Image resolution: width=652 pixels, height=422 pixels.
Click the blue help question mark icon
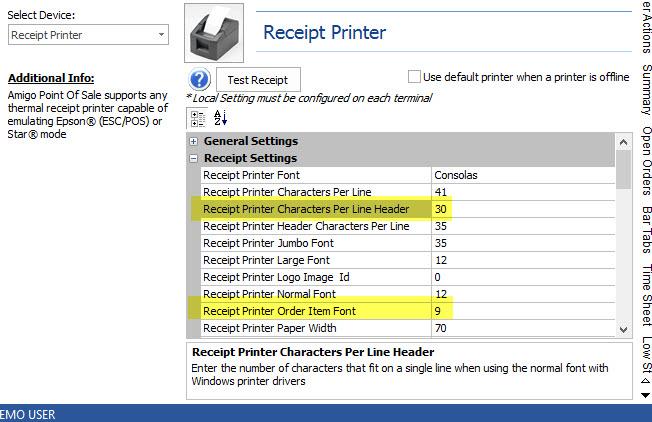(x=199, y=80)
